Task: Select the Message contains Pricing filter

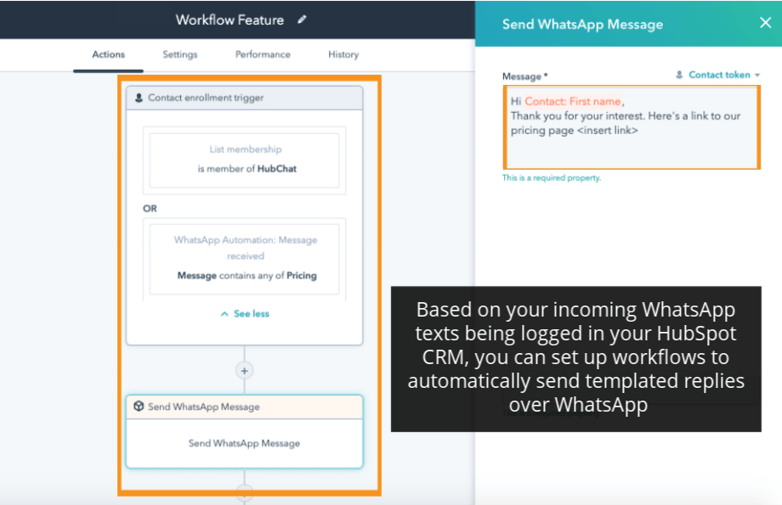Action: (244, 258)
